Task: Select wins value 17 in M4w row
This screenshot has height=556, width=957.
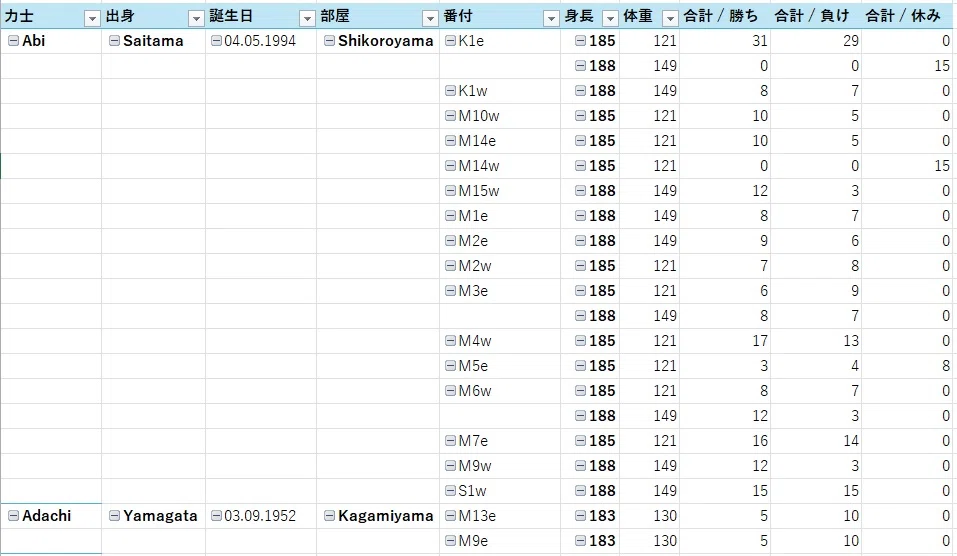Action: (x=724, y=341)
